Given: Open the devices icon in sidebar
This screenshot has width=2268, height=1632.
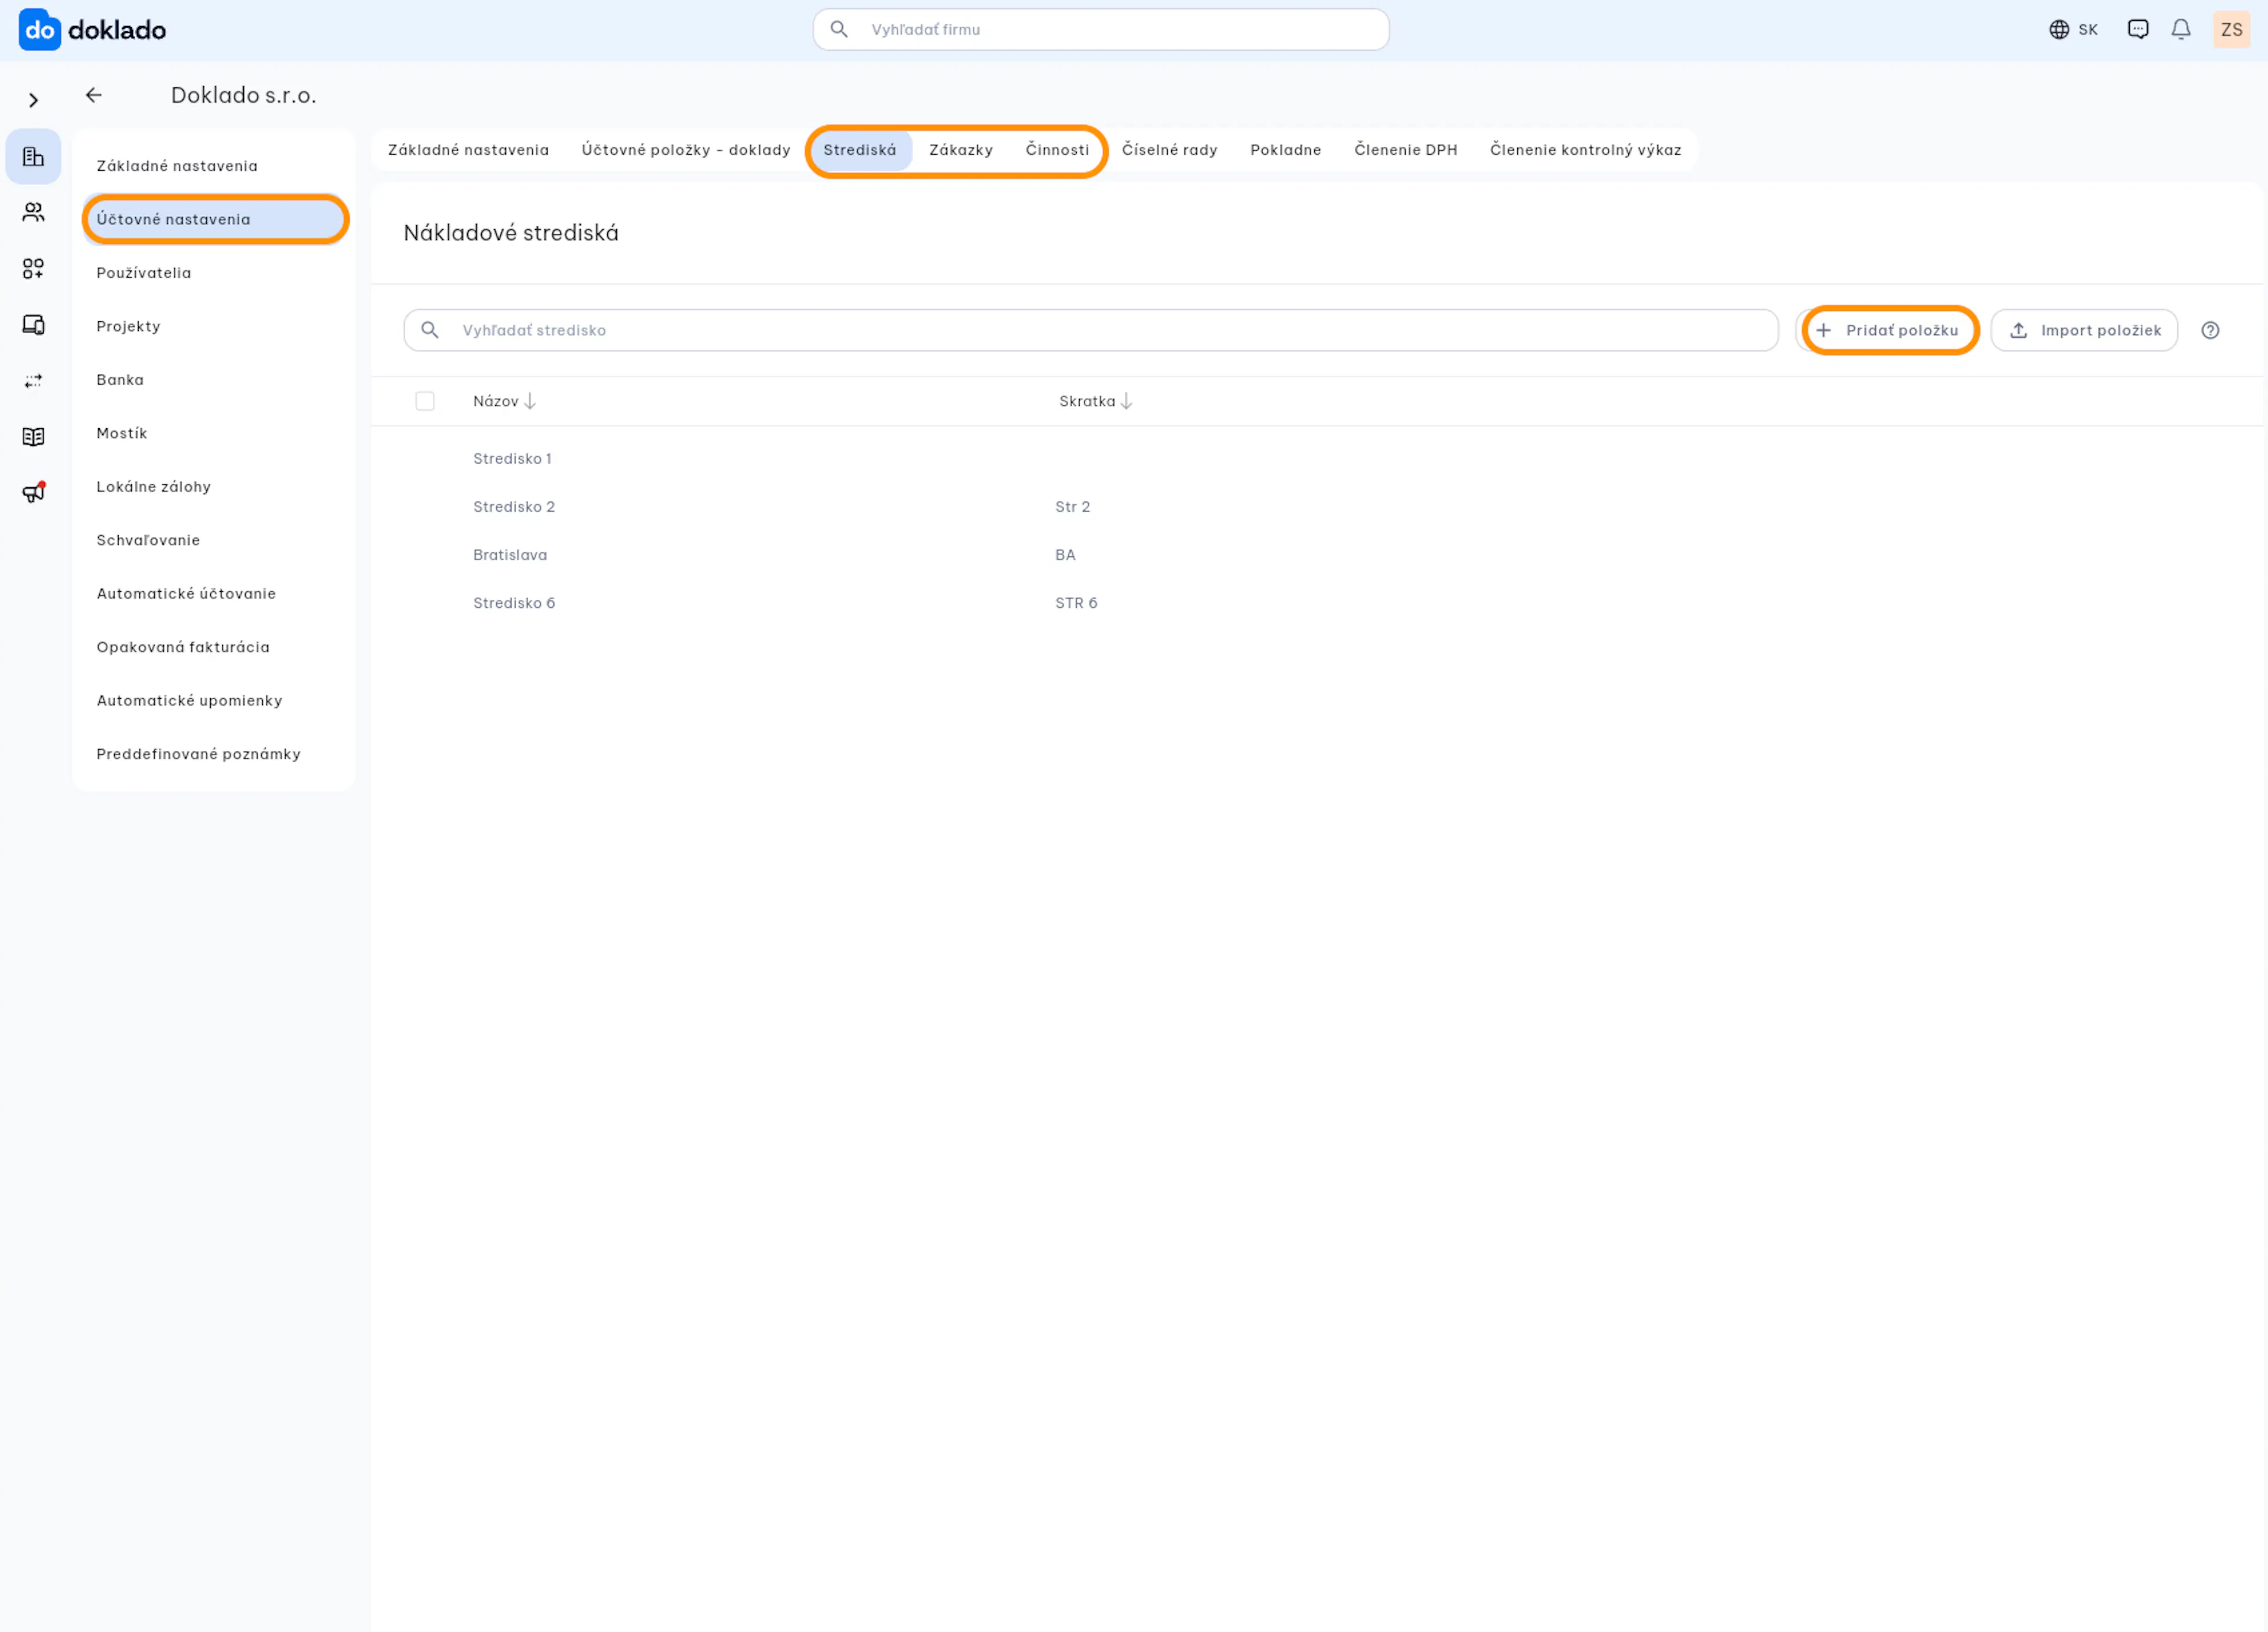Looking at the screenshot, I should (33, 325).
